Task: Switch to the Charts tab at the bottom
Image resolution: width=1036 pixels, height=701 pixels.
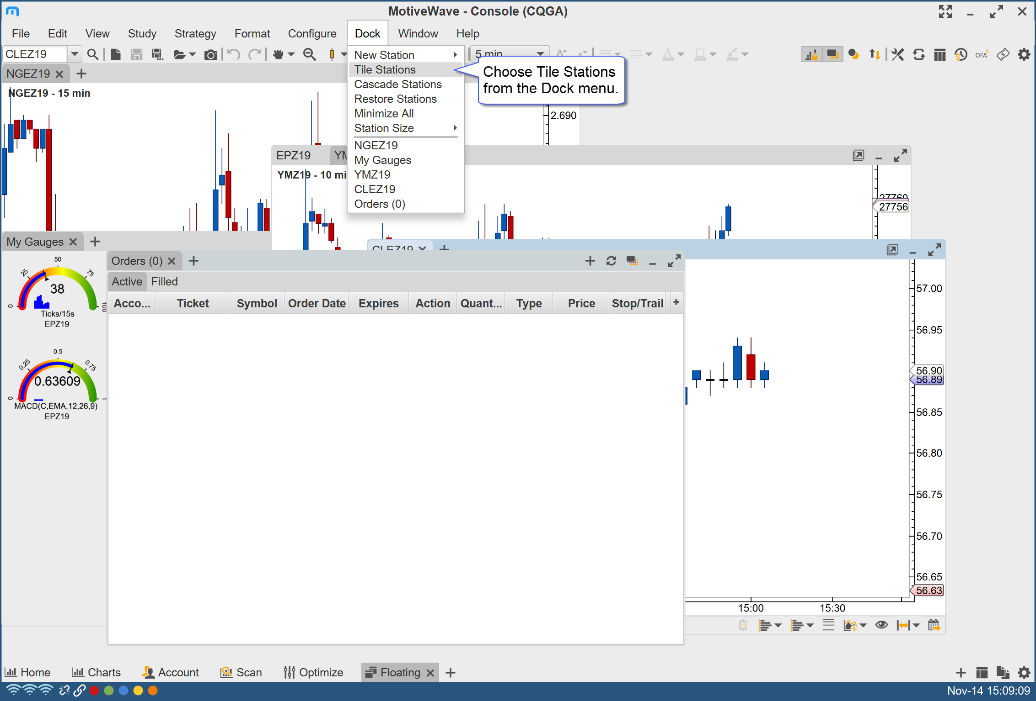Action: click(x=96, y=672)
